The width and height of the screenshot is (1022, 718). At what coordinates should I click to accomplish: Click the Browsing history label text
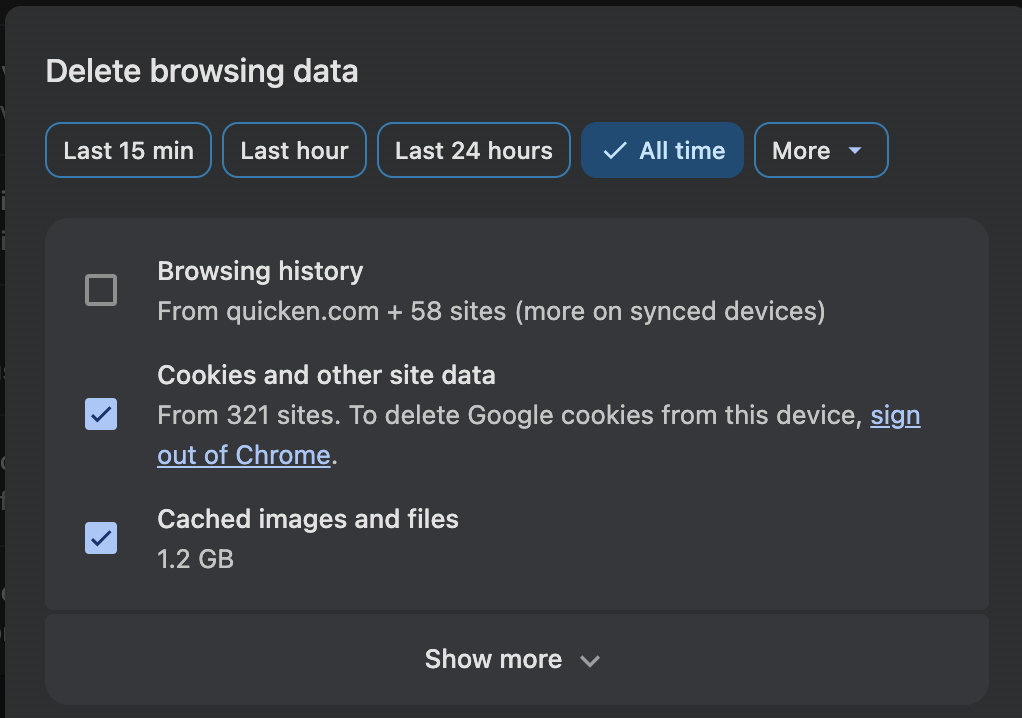pos(260,271)
